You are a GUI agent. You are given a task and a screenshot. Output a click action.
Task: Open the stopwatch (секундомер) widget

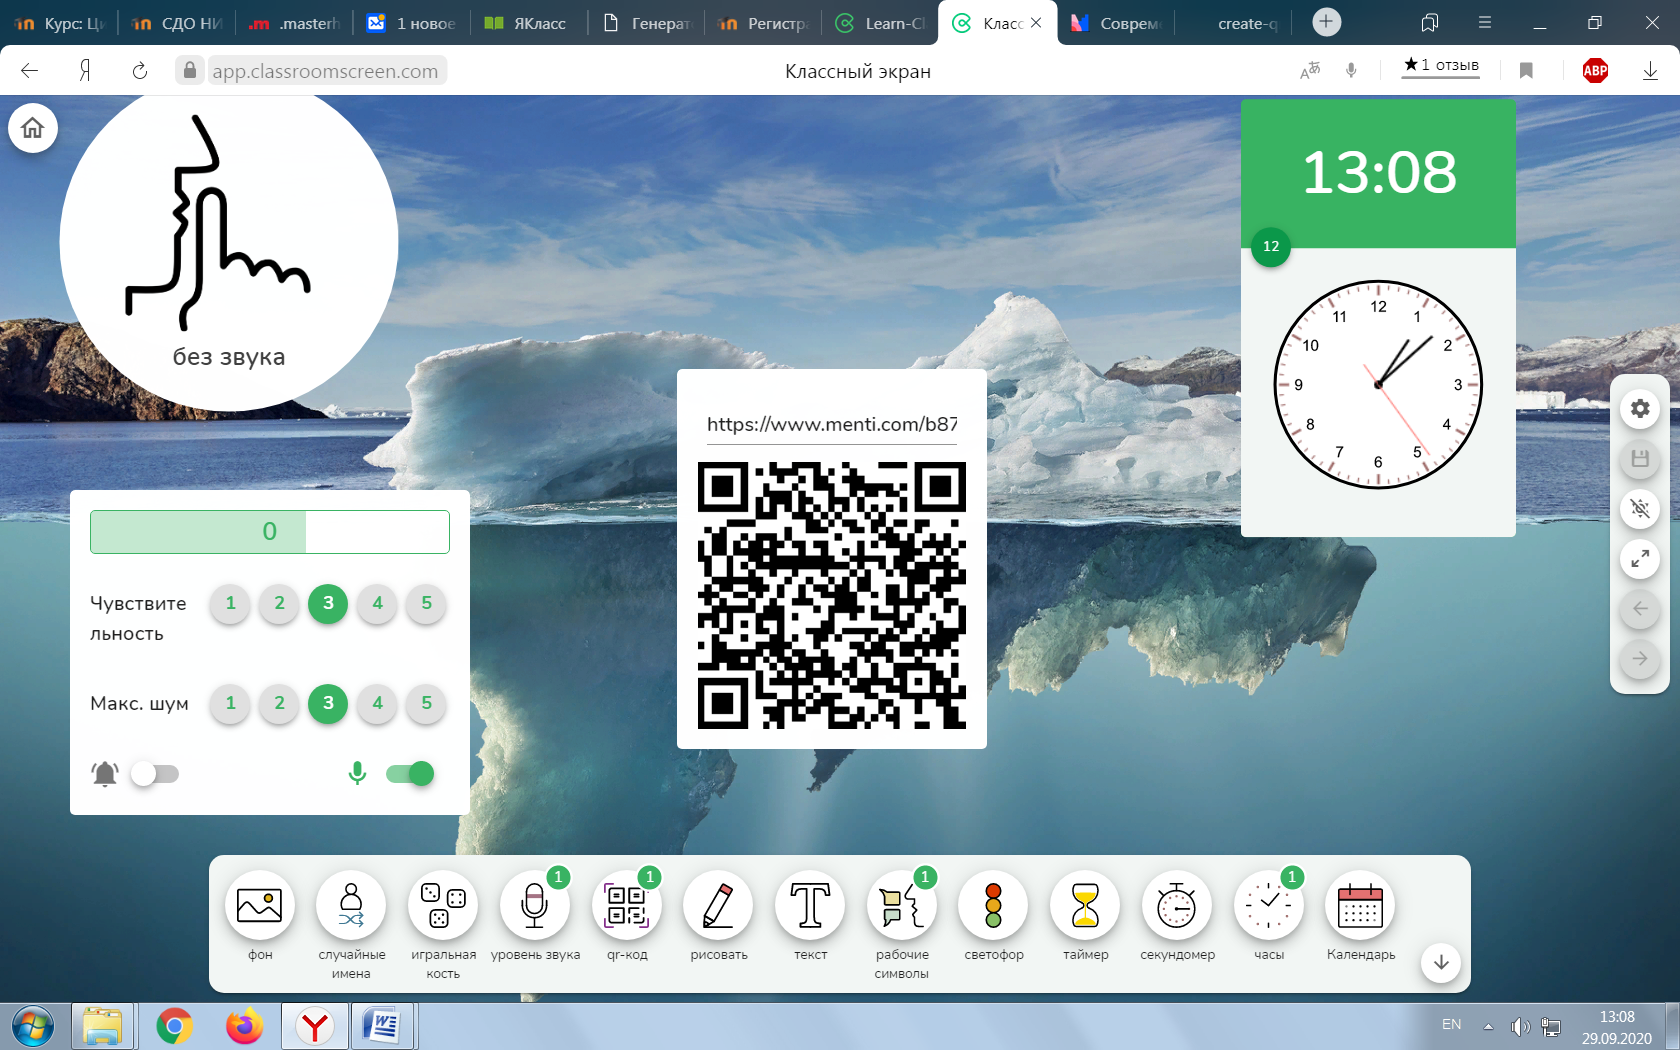click(1177, 906)
